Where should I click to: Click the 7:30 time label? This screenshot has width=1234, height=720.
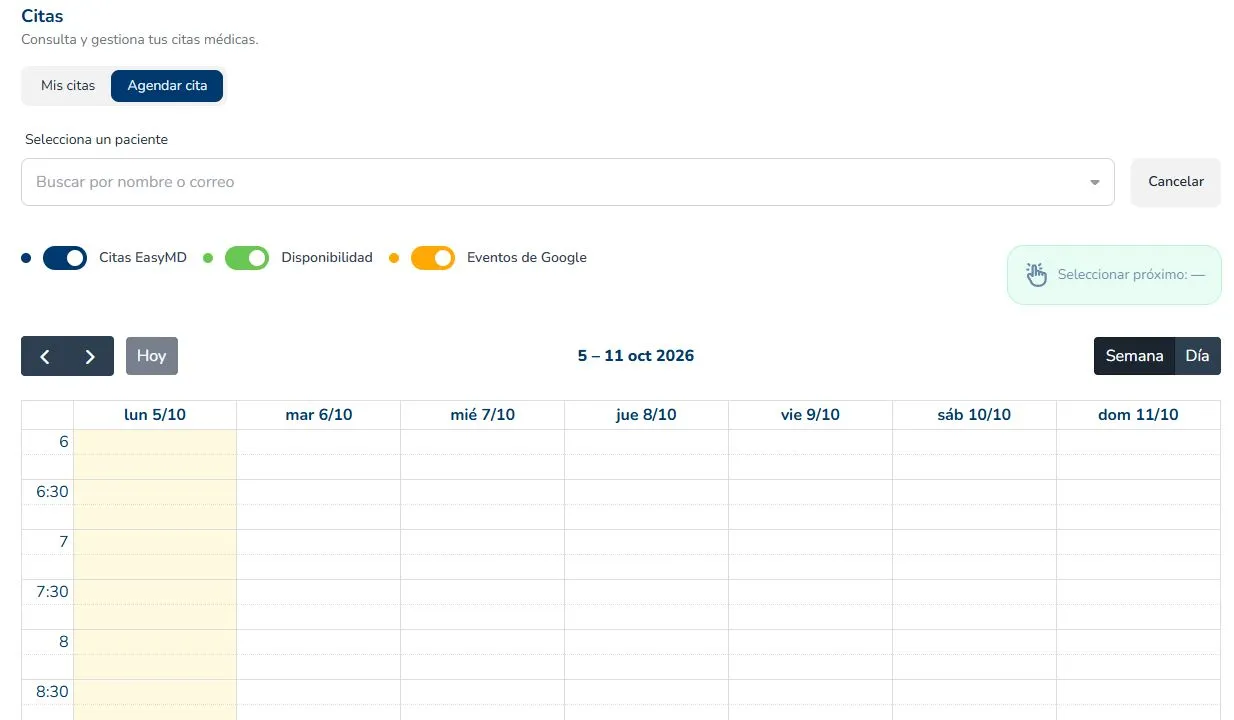pyautogui.click(x=52, y=592)
